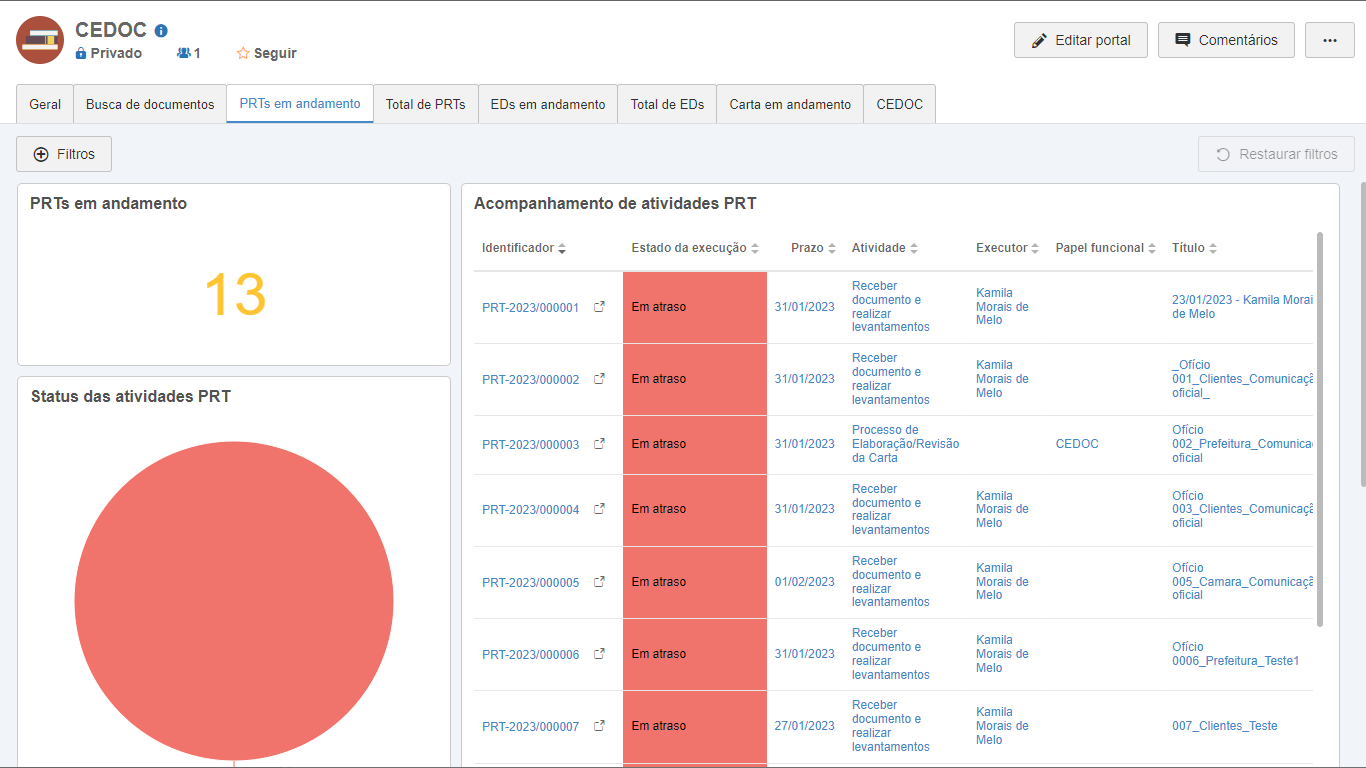Click the CEDOC functional role link
1366x768 pixels.
click(x=1077, y=444)
